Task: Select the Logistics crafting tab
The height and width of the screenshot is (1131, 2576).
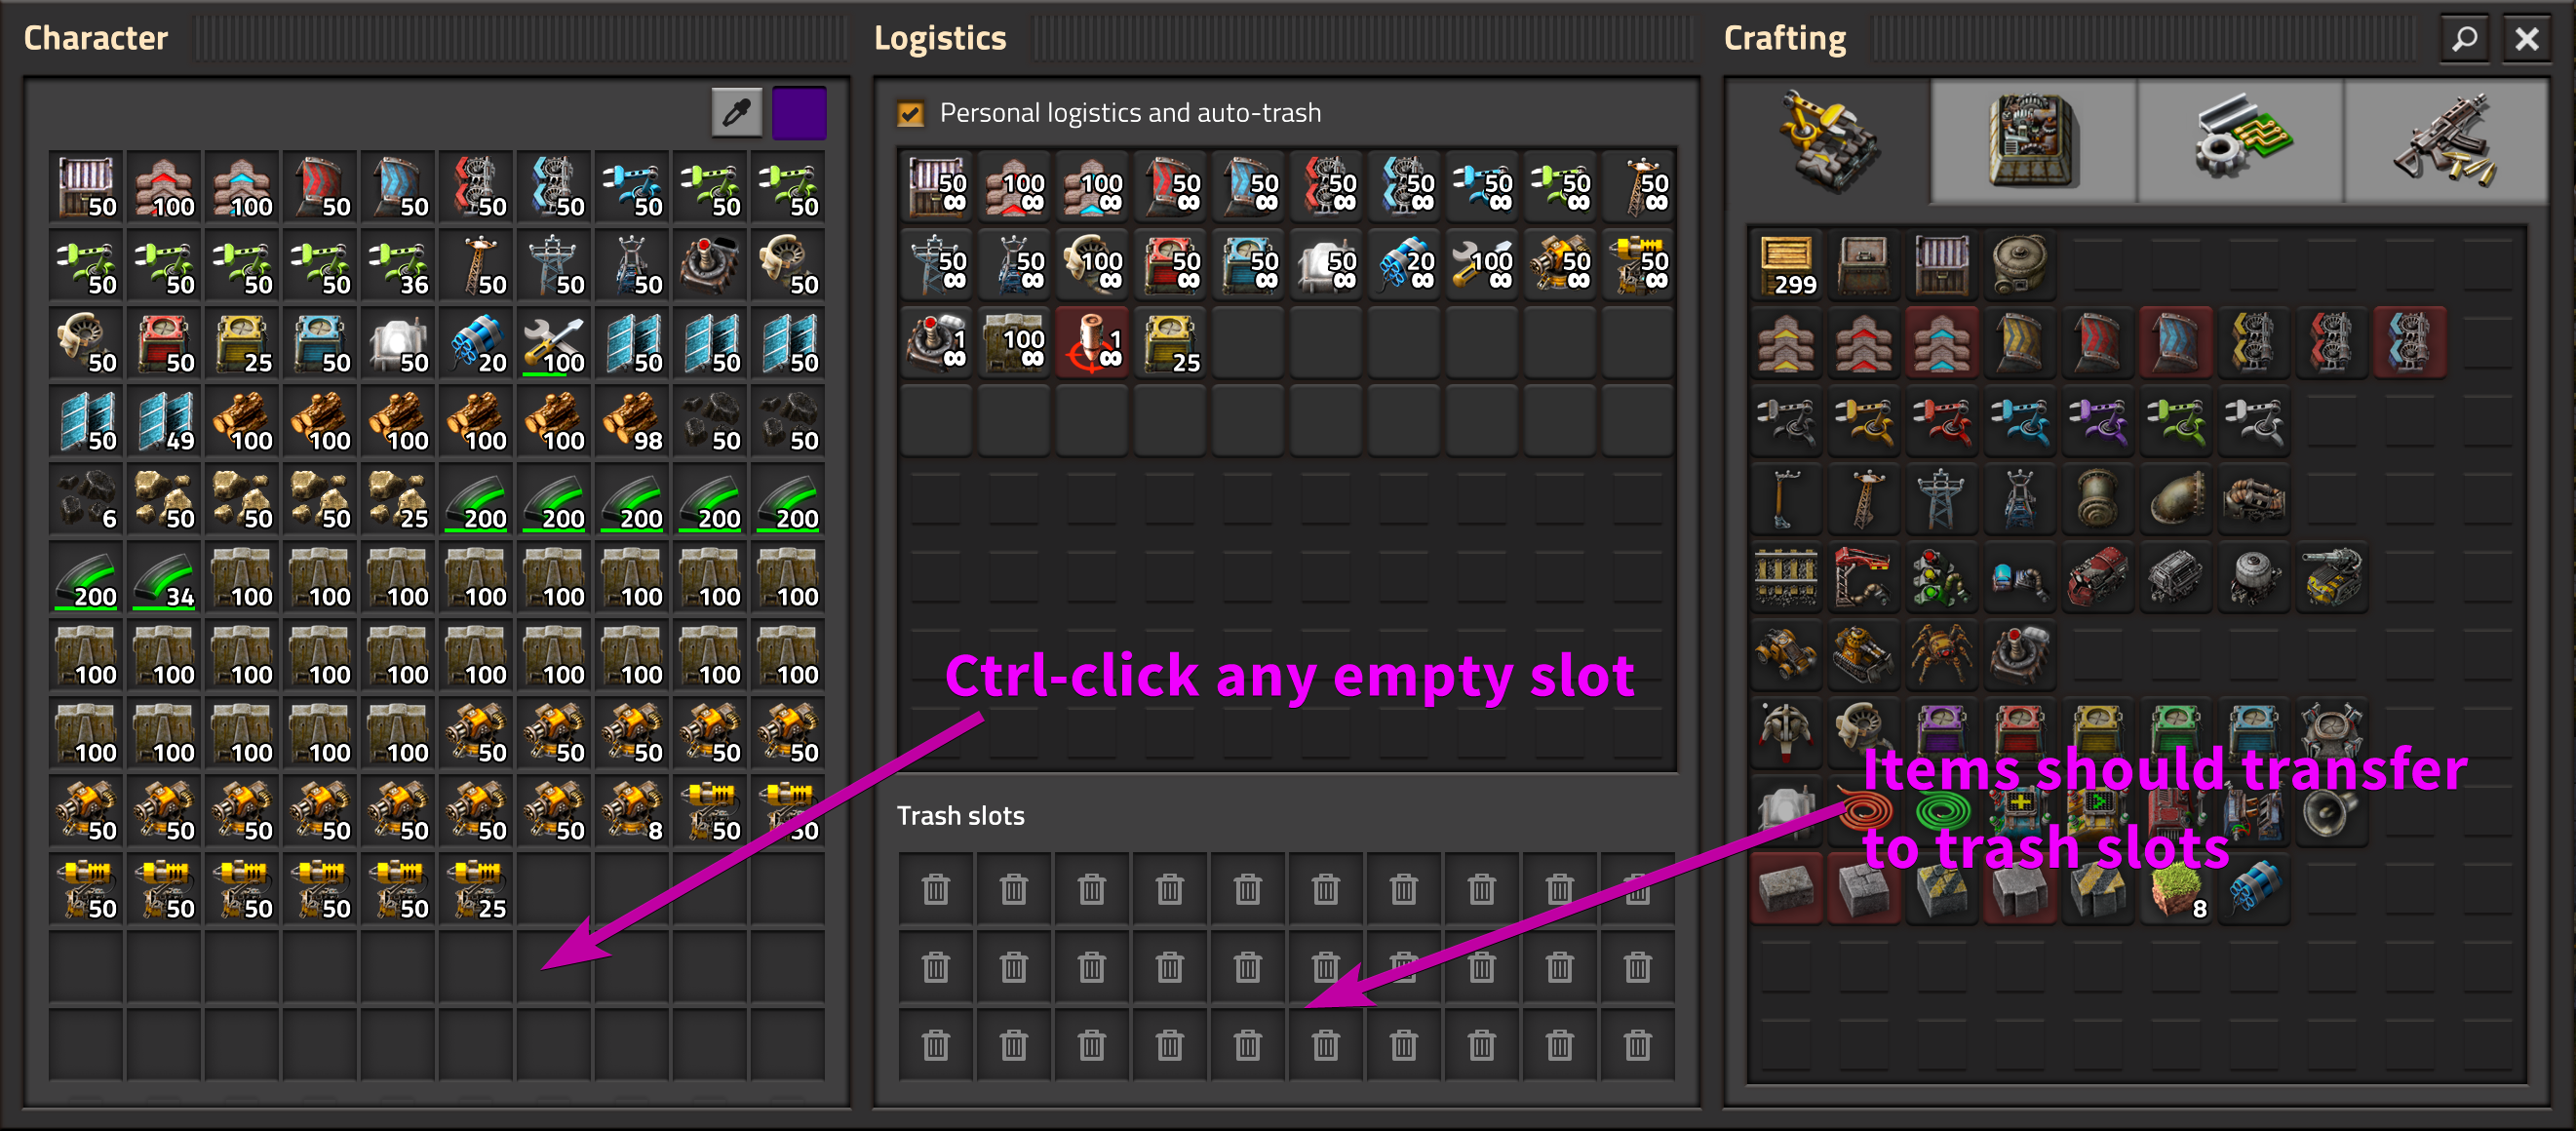Action: (x=1829, y=142)
